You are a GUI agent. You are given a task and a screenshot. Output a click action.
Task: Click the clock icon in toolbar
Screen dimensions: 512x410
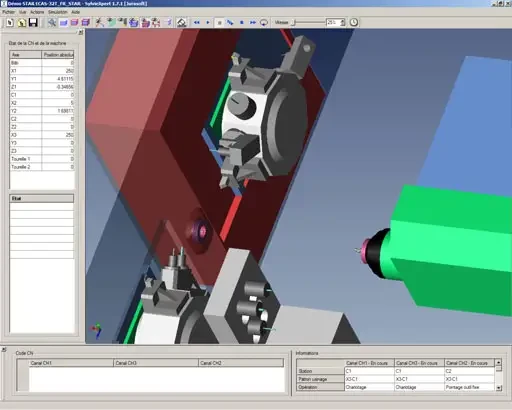(x=354, y=22)
